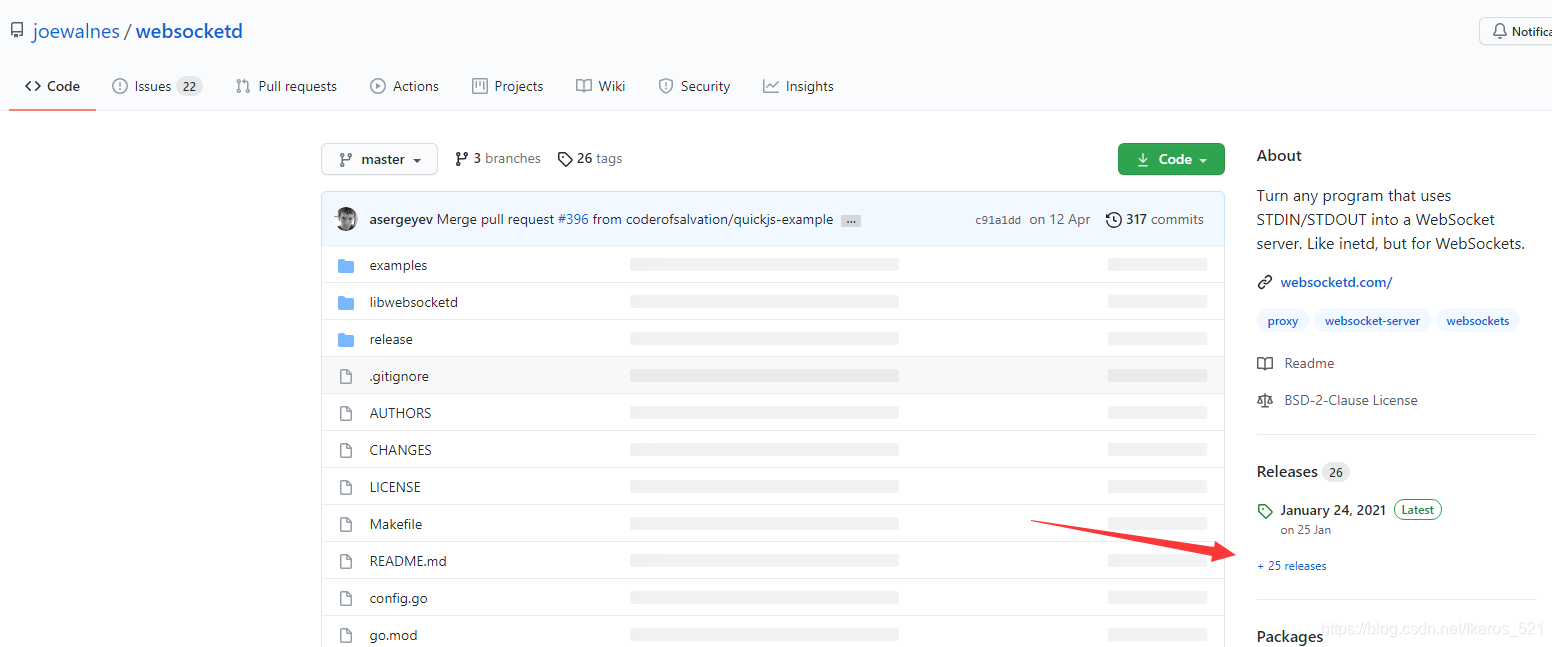Click the scale icon beside BSD-2-Clause License

[x=1265, y=400]
